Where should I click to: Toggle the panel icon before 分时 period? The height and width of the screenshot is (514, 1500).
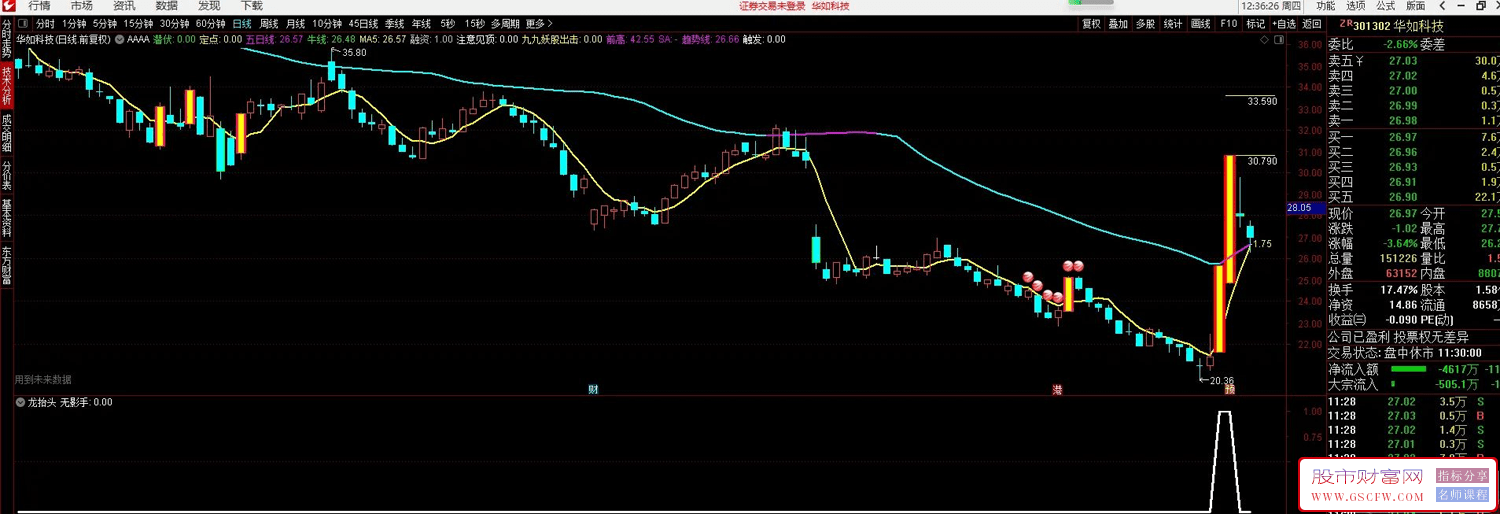tap(25, 23)
